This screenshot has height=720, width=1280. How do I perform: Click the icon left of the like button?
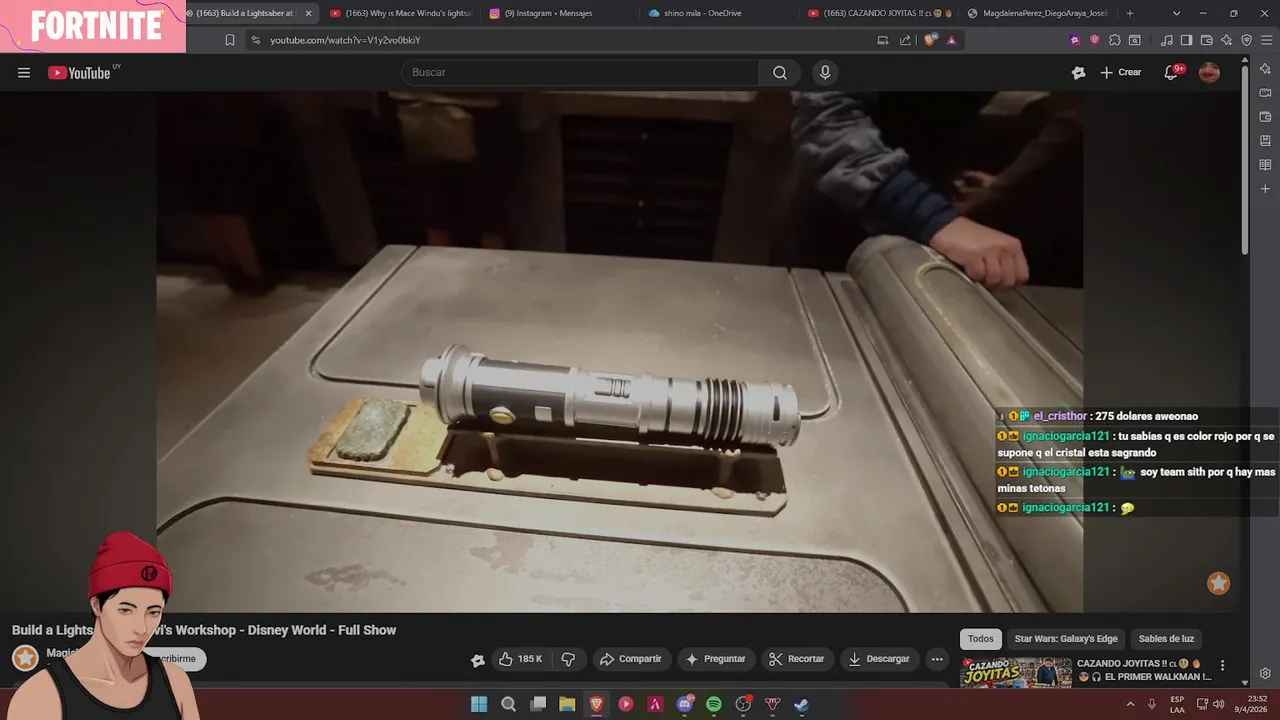click(478, 659)
